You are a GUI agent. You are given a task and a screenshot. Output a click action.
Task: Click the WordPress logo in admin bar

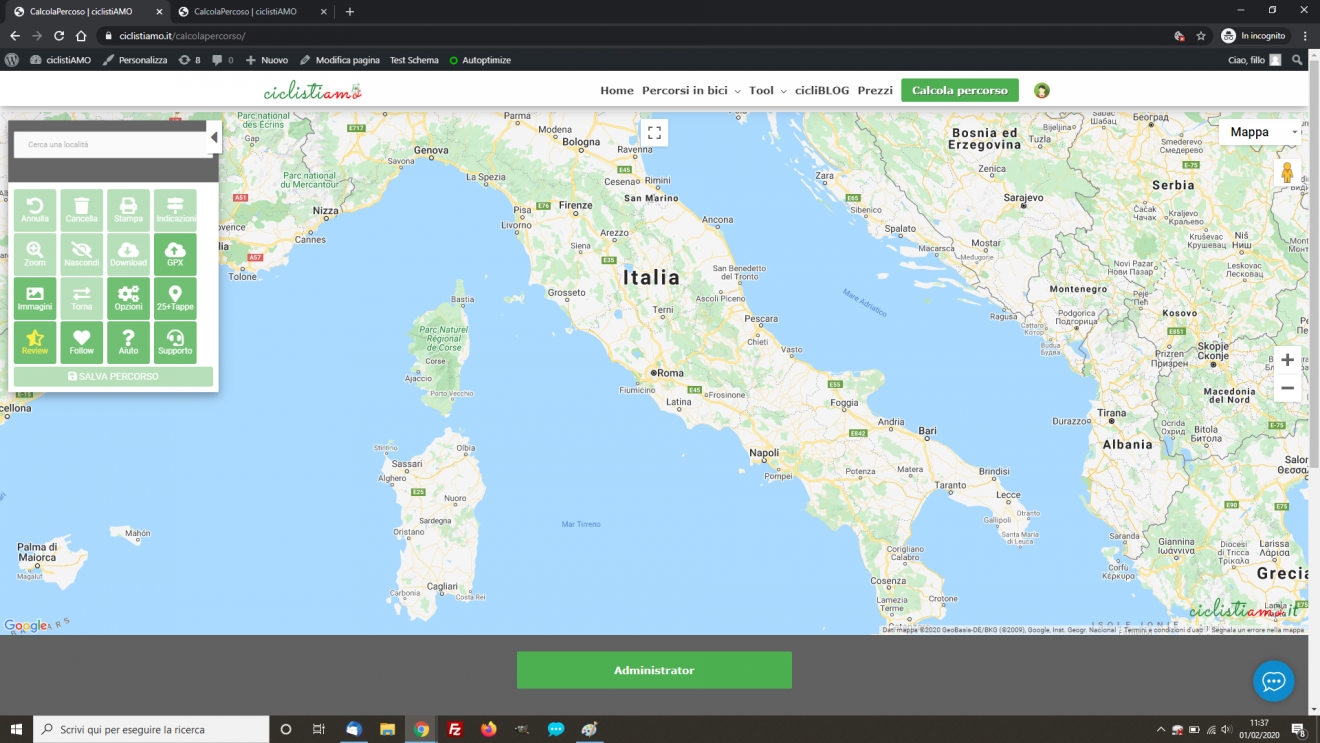12,60
